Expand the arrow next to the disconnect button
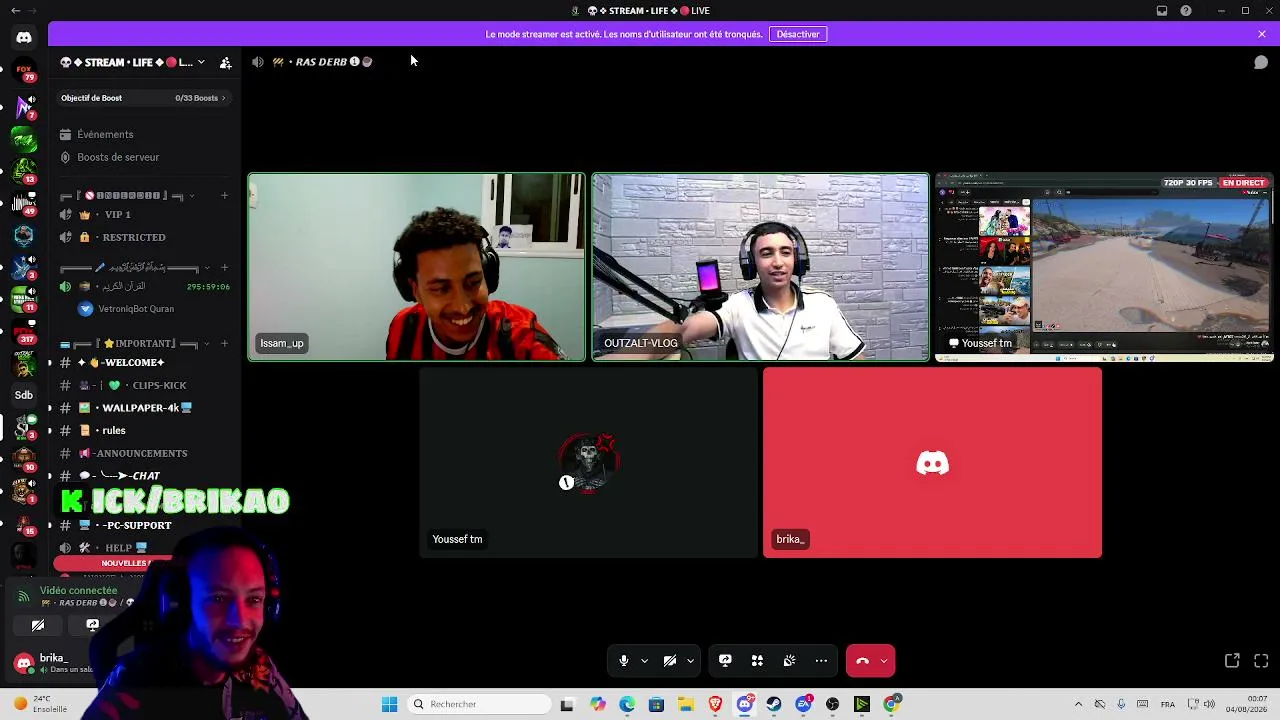The width and height of the screenshot is (1280, 720). [x=884, y=661]
